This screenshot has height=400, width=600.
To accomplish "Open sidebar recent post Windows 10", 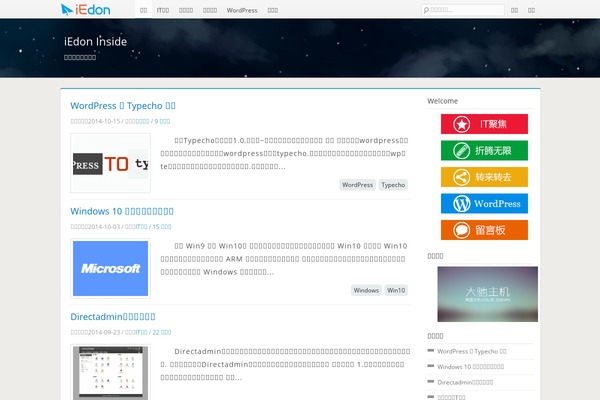I will (471, 367).
